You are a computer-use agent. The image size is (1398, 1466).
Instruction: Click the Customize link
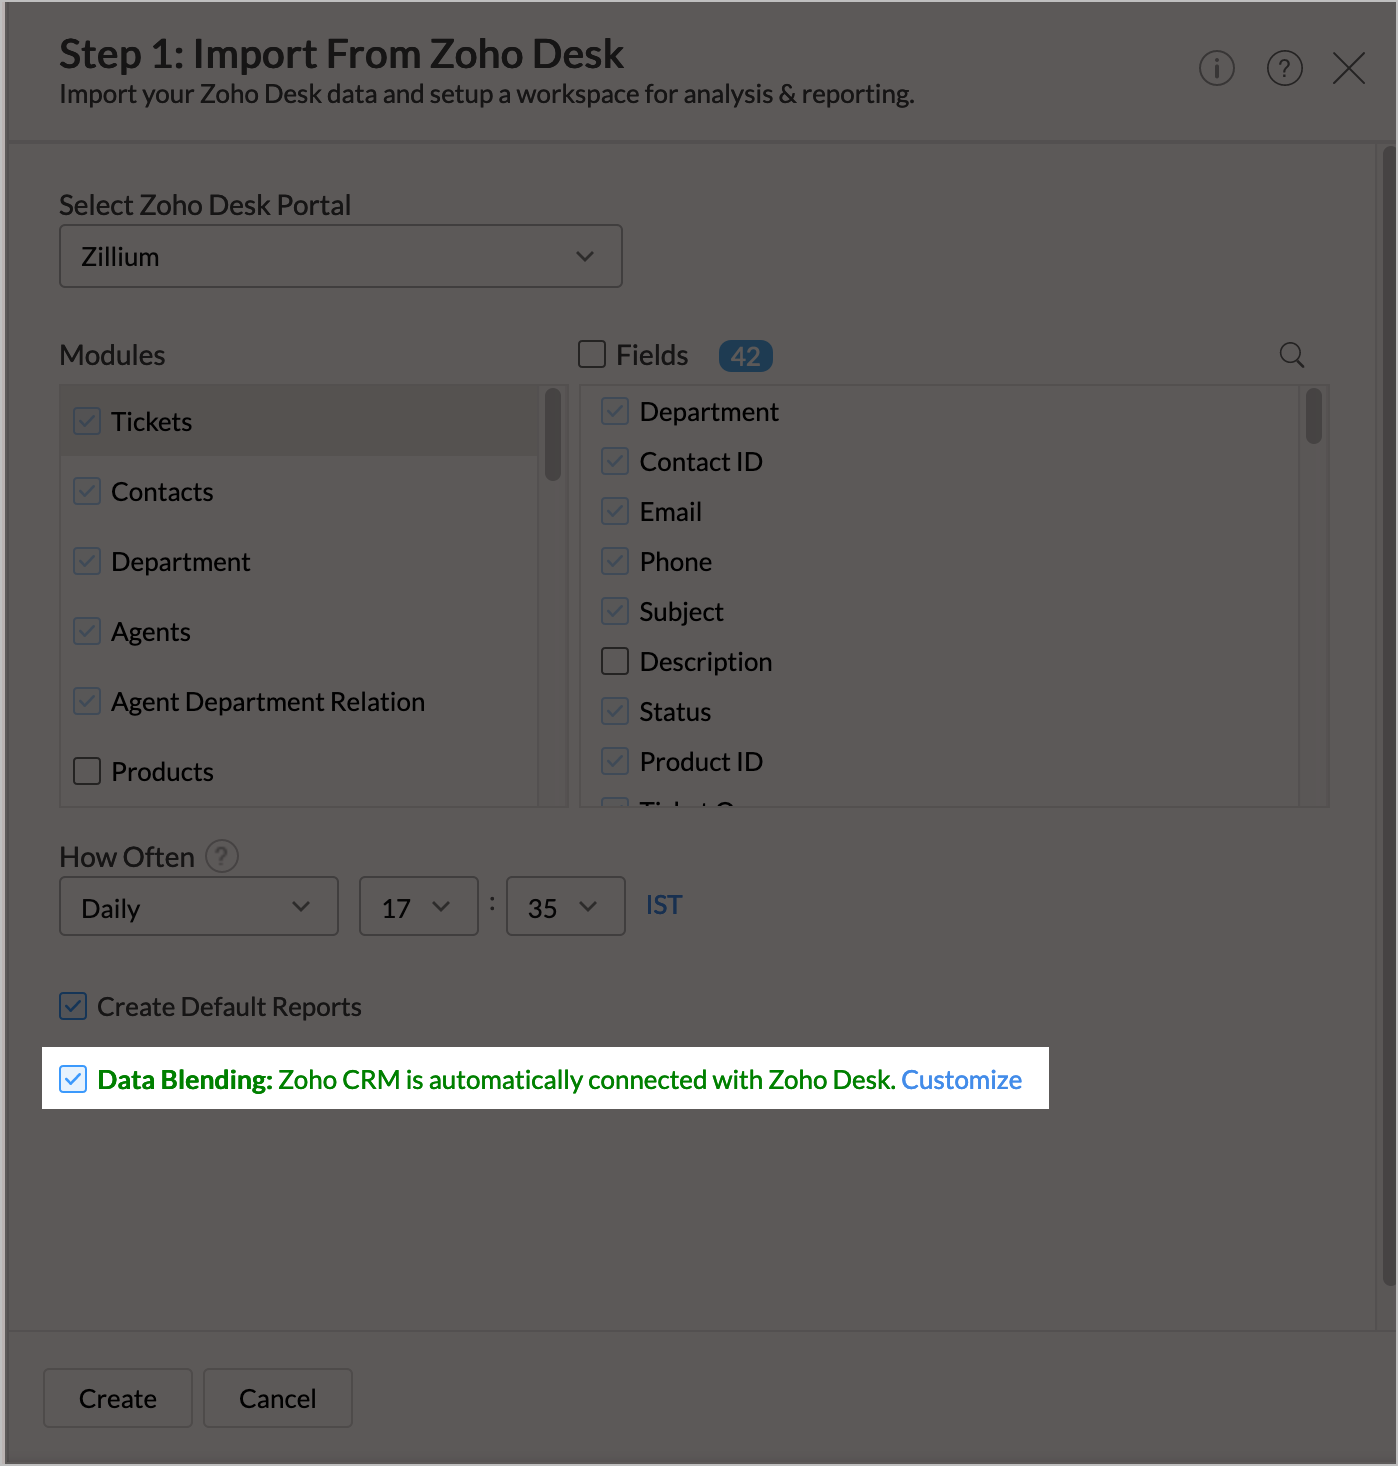[961, 1080]
